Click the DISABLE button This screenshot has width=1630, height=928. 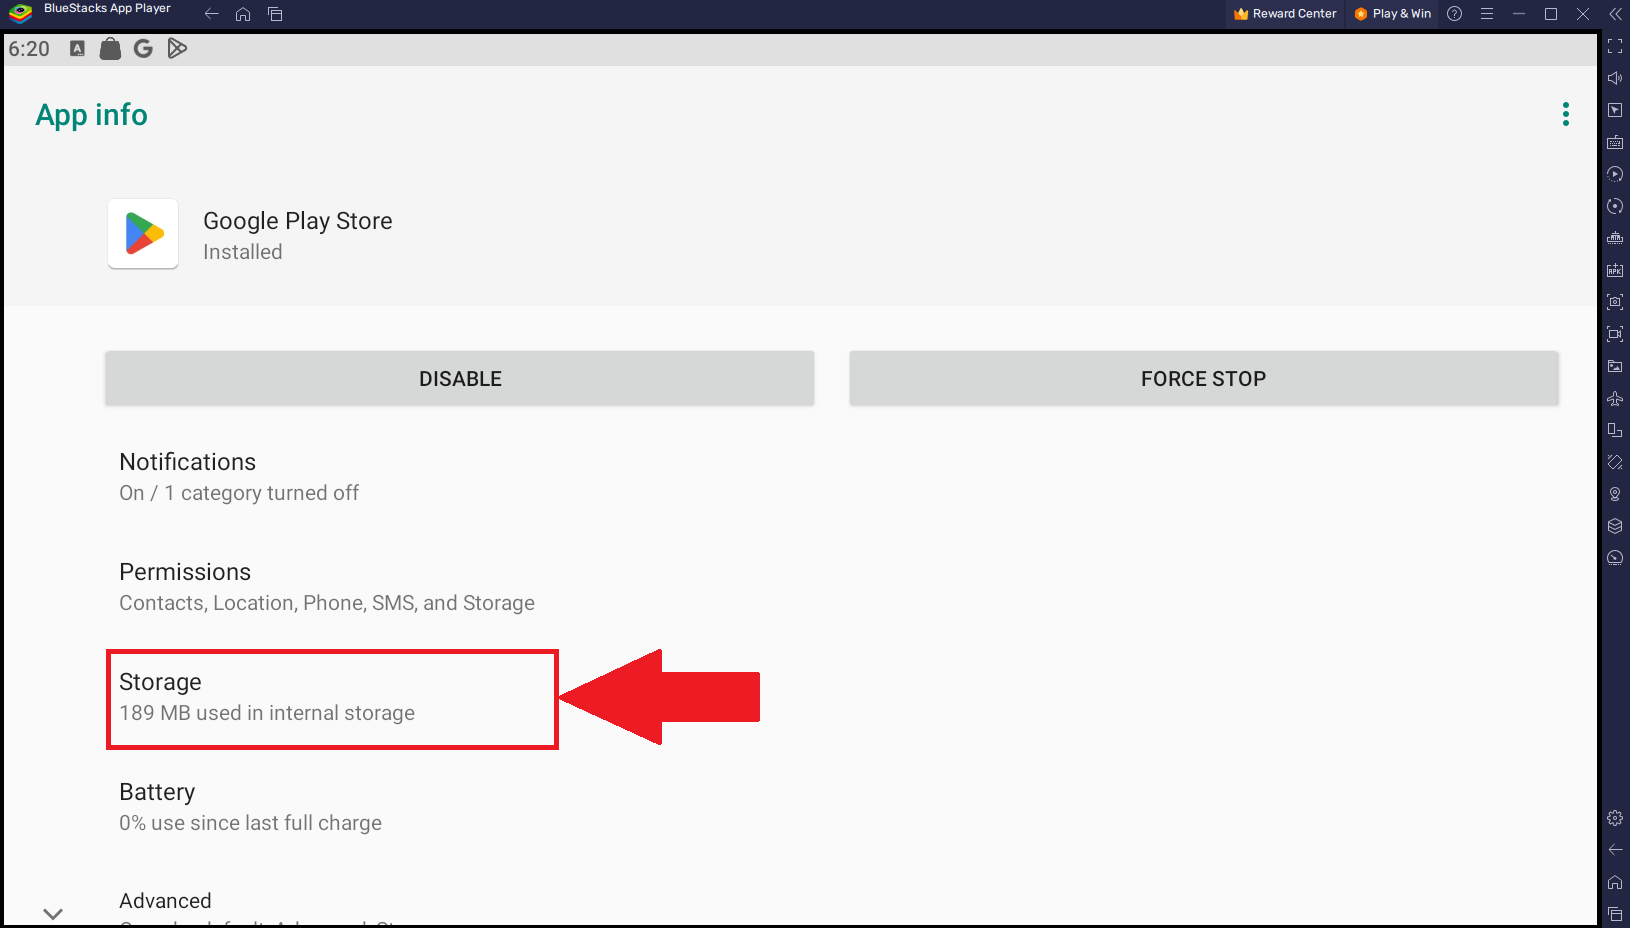[x=459, y=378]
